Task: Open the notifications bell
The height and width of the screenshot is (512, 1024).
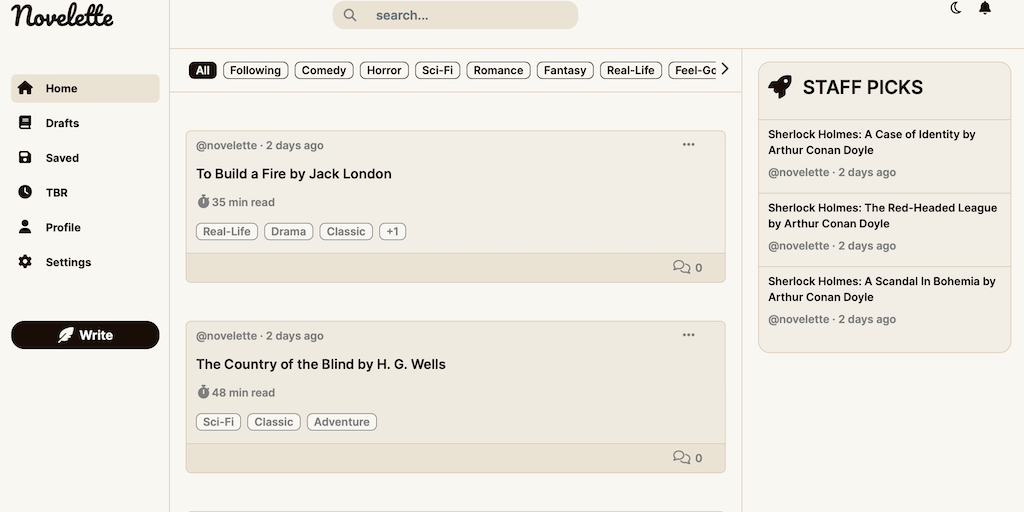Action: [985, 9]
